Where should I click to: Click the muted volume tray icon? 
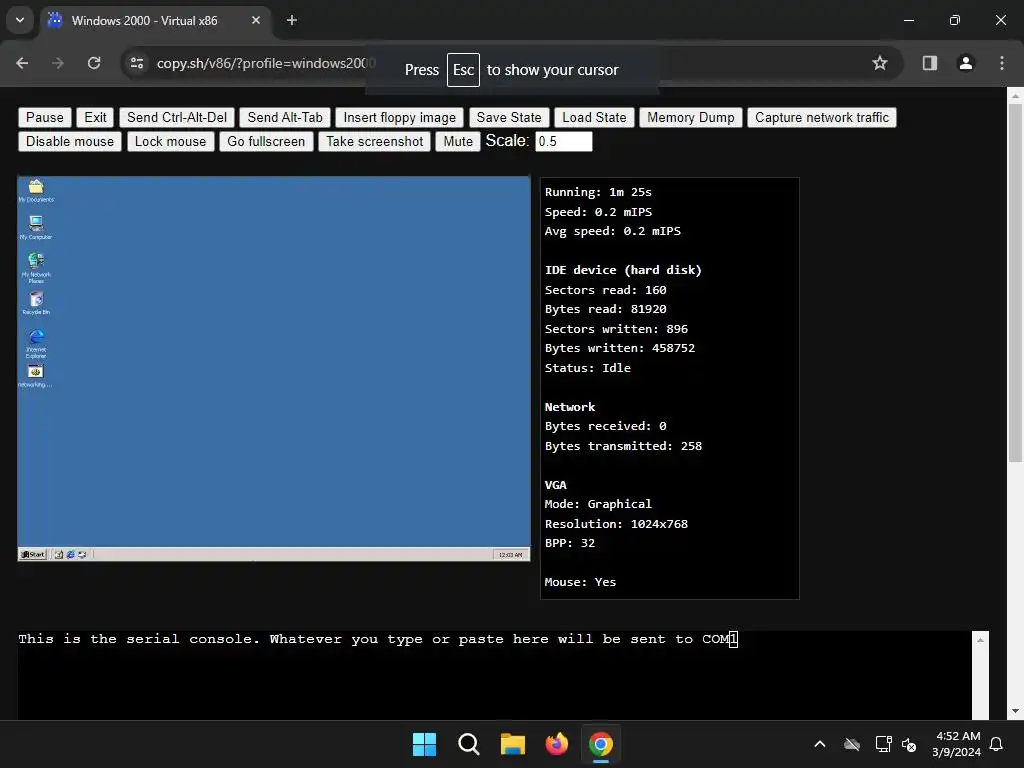point(908,744)
